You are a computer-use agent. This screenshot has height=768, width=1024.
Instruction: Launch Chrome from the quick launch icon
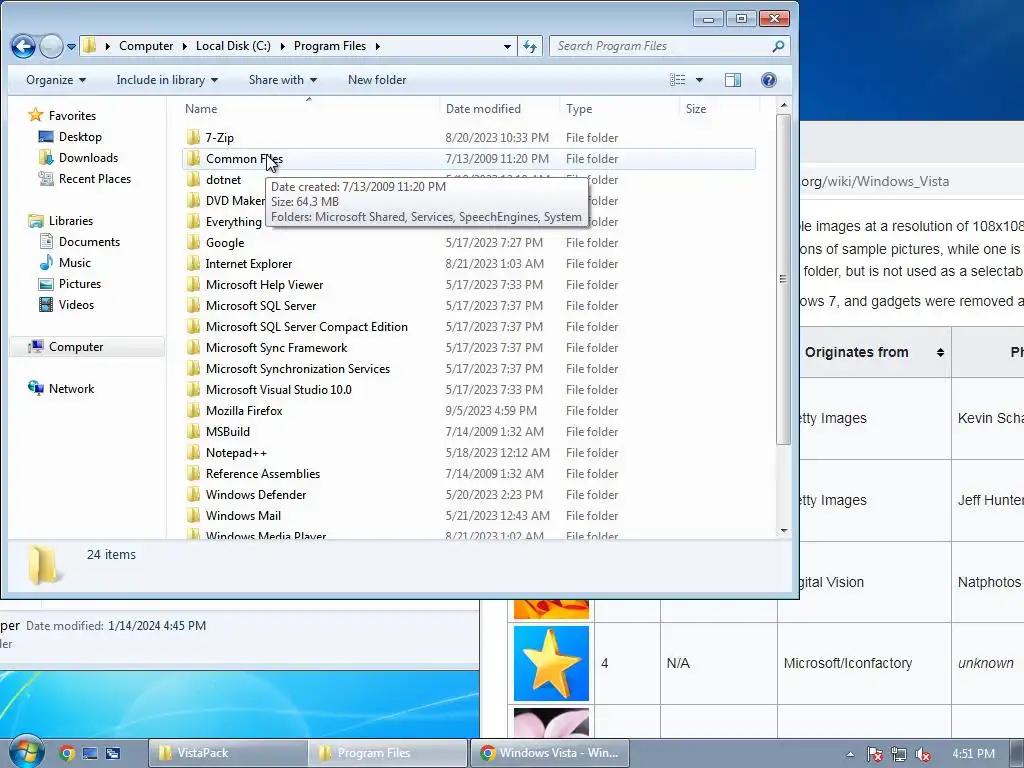[67, 753]
